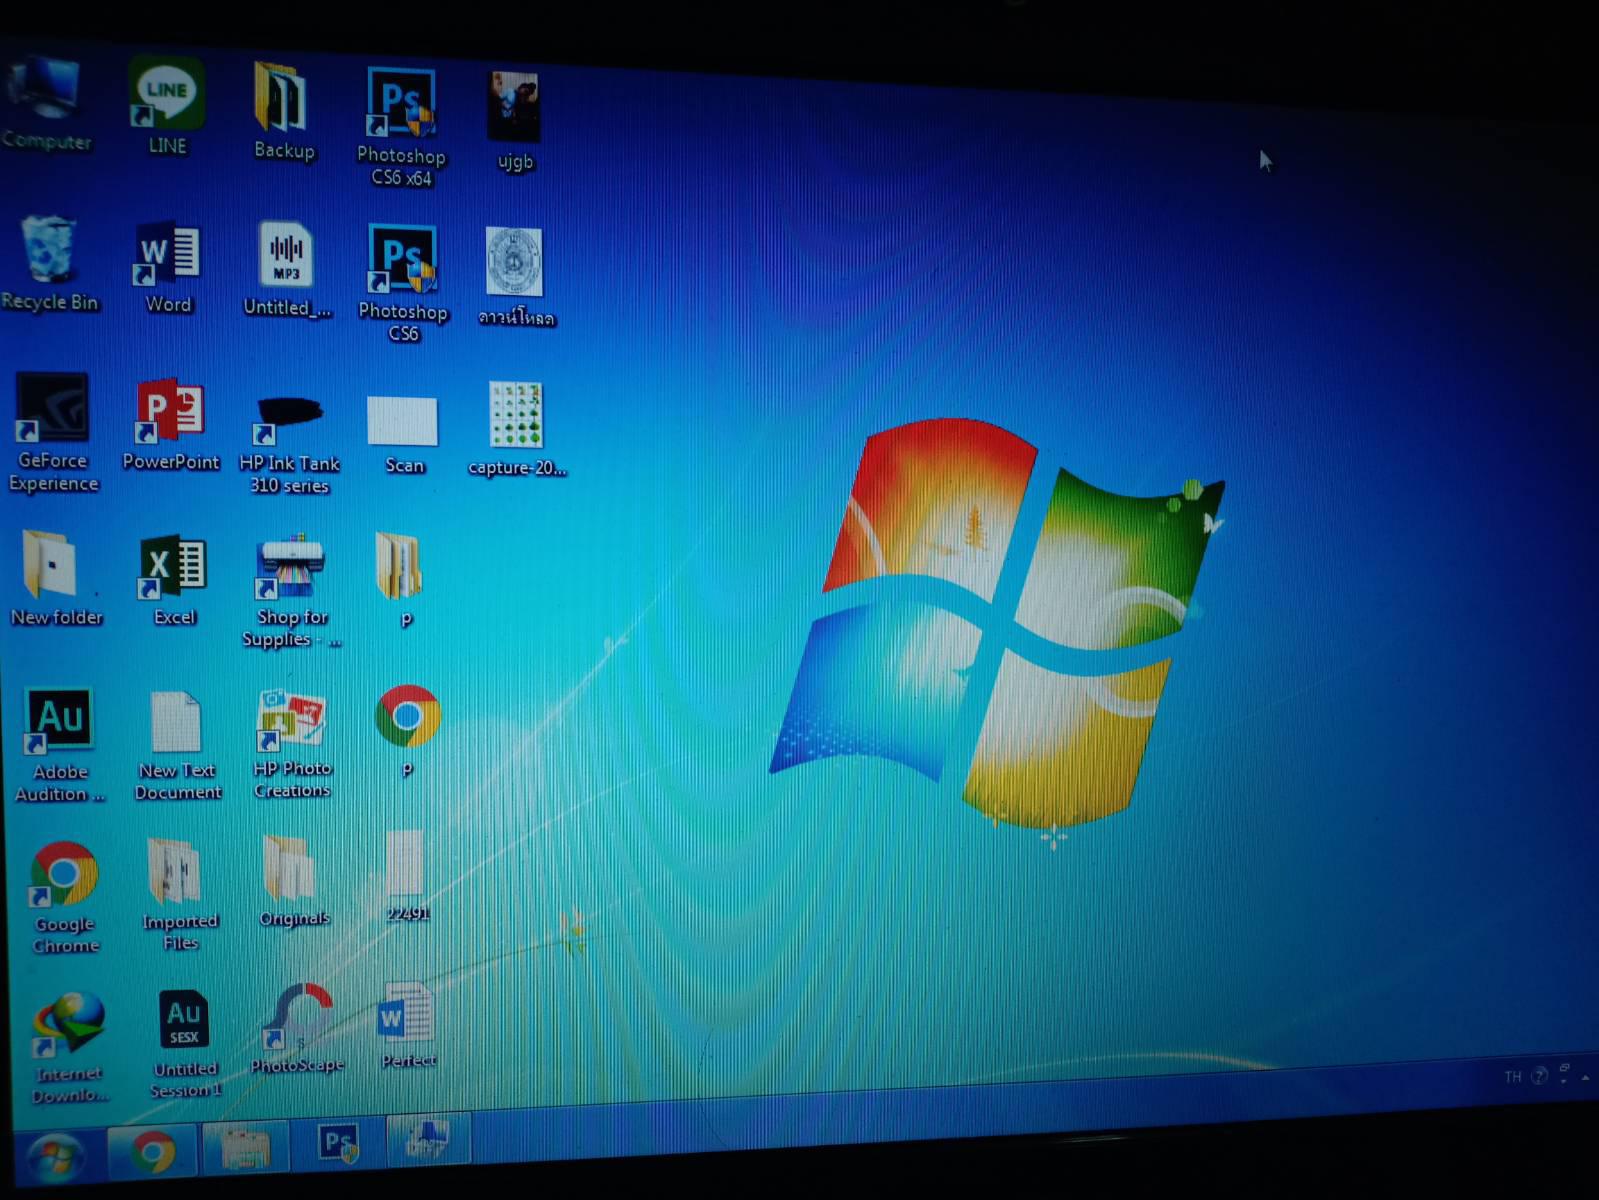Select the Adobe Audition shortcut
1599x1200 pixels.
click(x=60, y=745)
